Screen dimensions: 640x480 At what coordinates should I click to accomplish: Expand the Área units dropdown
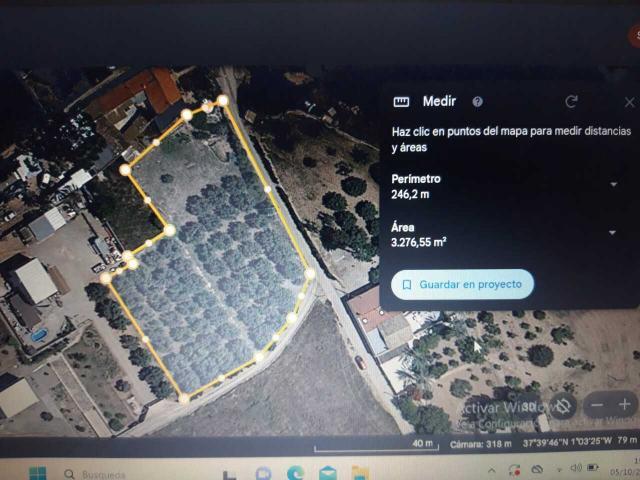612,233
